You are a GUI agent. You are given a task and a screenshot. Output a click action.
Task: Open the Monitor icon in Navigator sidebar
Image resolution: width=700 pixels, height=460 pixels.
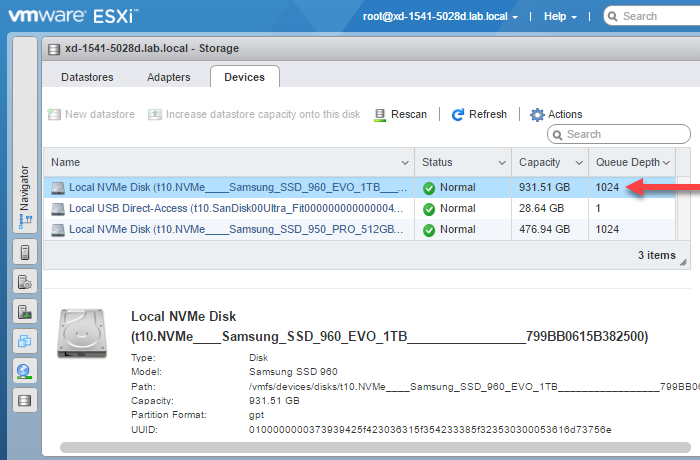point(25,311)
